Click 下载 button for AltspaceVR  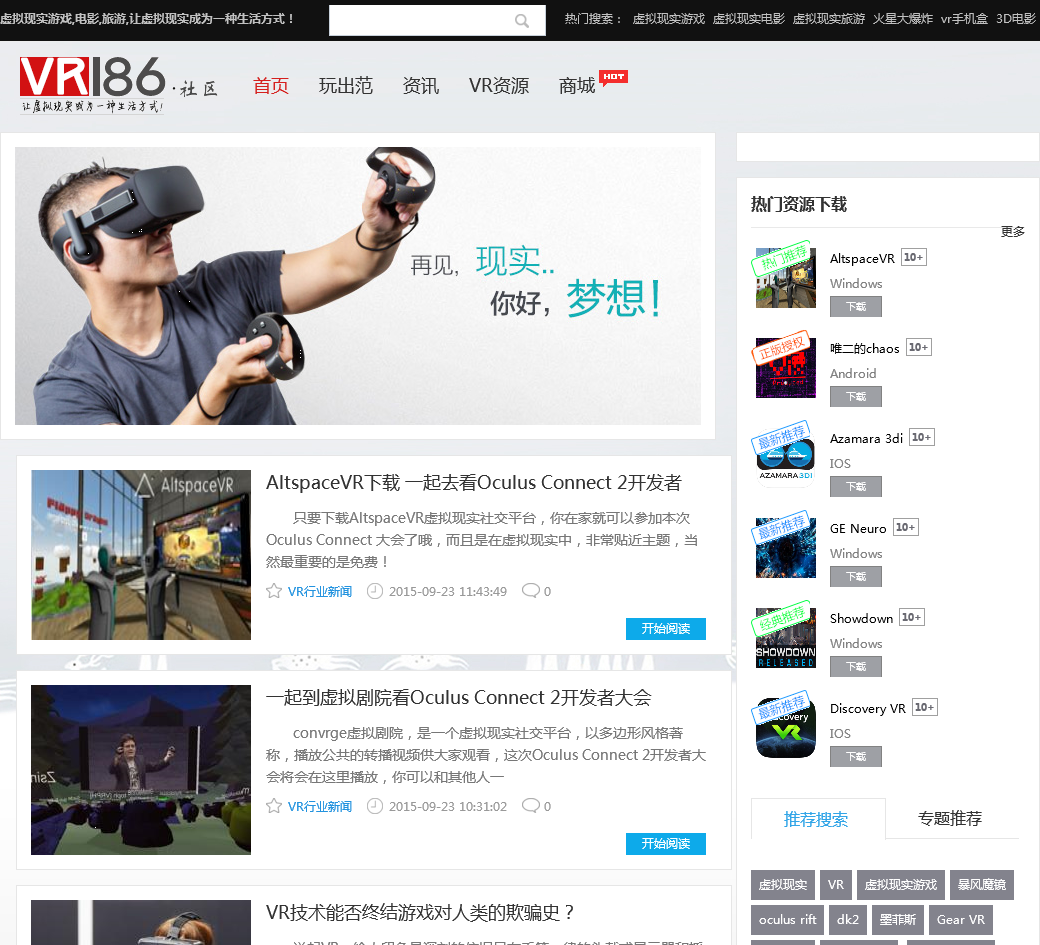point(856,306)
